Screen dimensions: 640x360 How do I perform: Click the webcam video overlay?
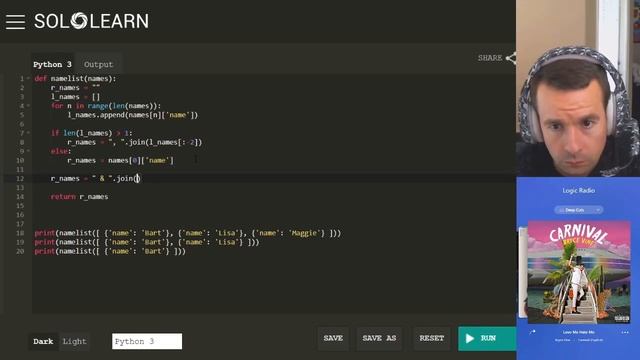(x=578, y=88)
